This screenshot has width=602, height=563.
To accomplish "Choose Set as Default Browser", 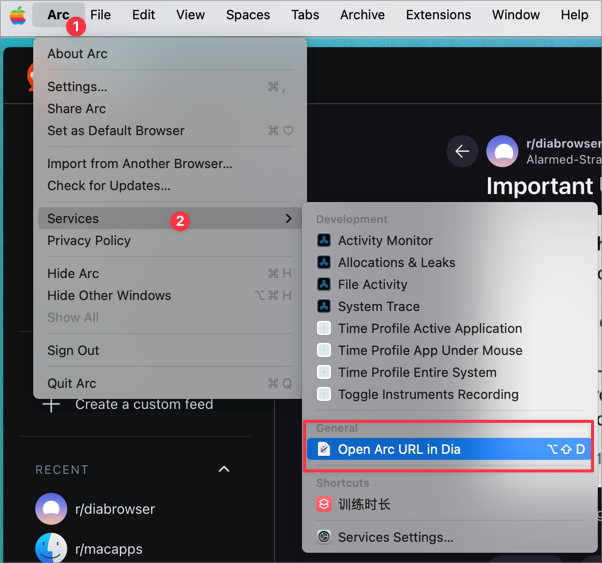I will coord(170,131).
